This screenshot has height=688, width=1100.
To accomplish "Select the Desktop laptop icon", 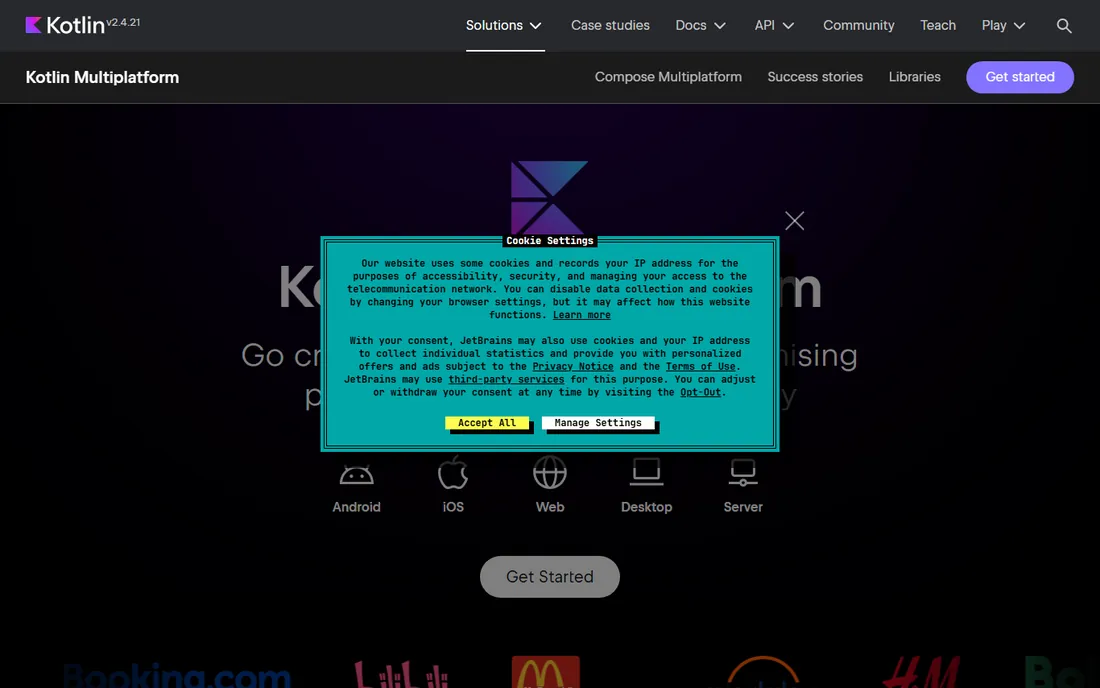I will [646, 471].
